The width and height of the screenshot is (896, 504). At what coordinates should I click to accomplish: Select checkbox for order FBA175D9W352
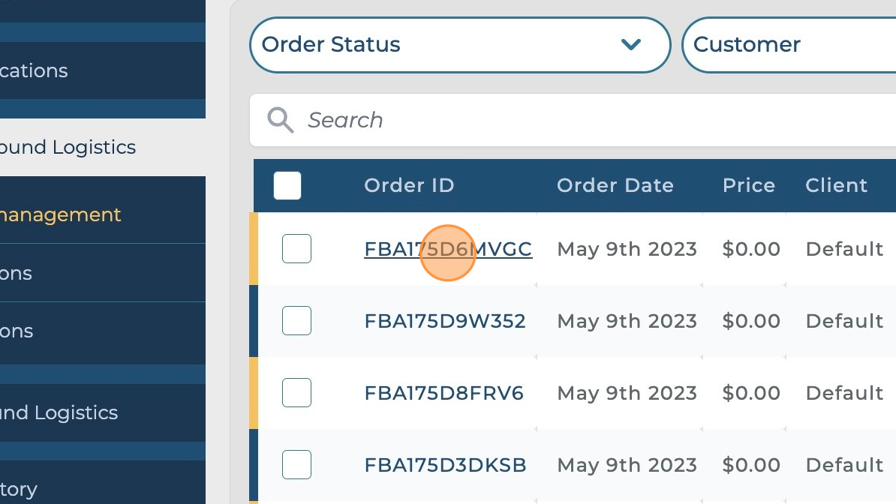click(x=297, y=321)
